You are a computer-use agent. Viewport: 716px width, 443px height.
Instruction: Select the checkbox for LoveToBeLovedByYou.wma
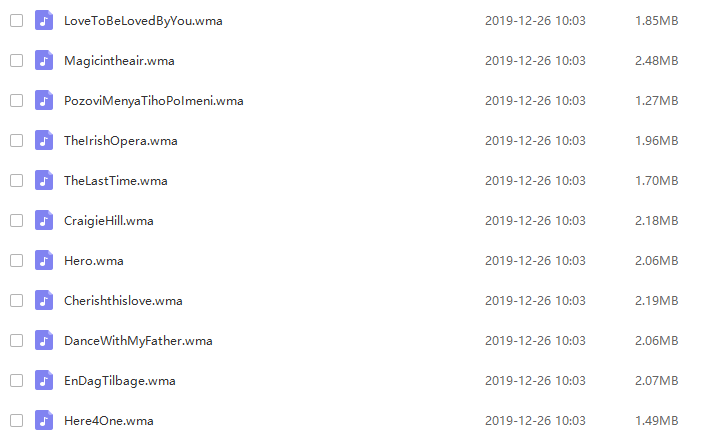tap(16, 21)
